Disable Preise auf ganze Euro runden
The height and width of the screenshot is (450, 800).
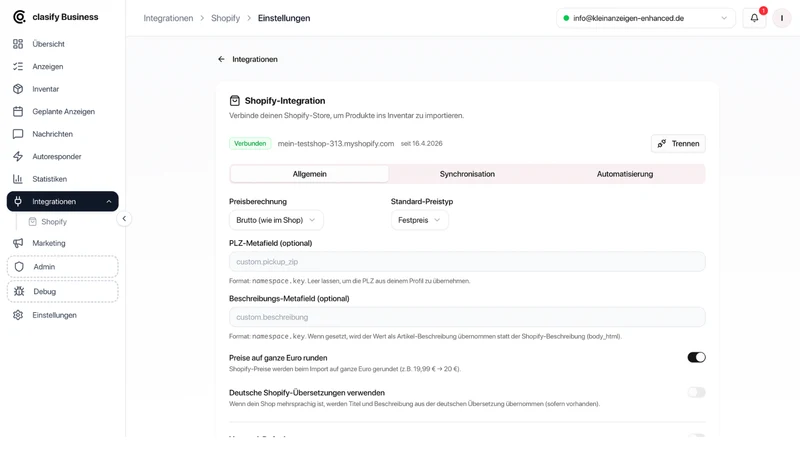pos(696,357)
